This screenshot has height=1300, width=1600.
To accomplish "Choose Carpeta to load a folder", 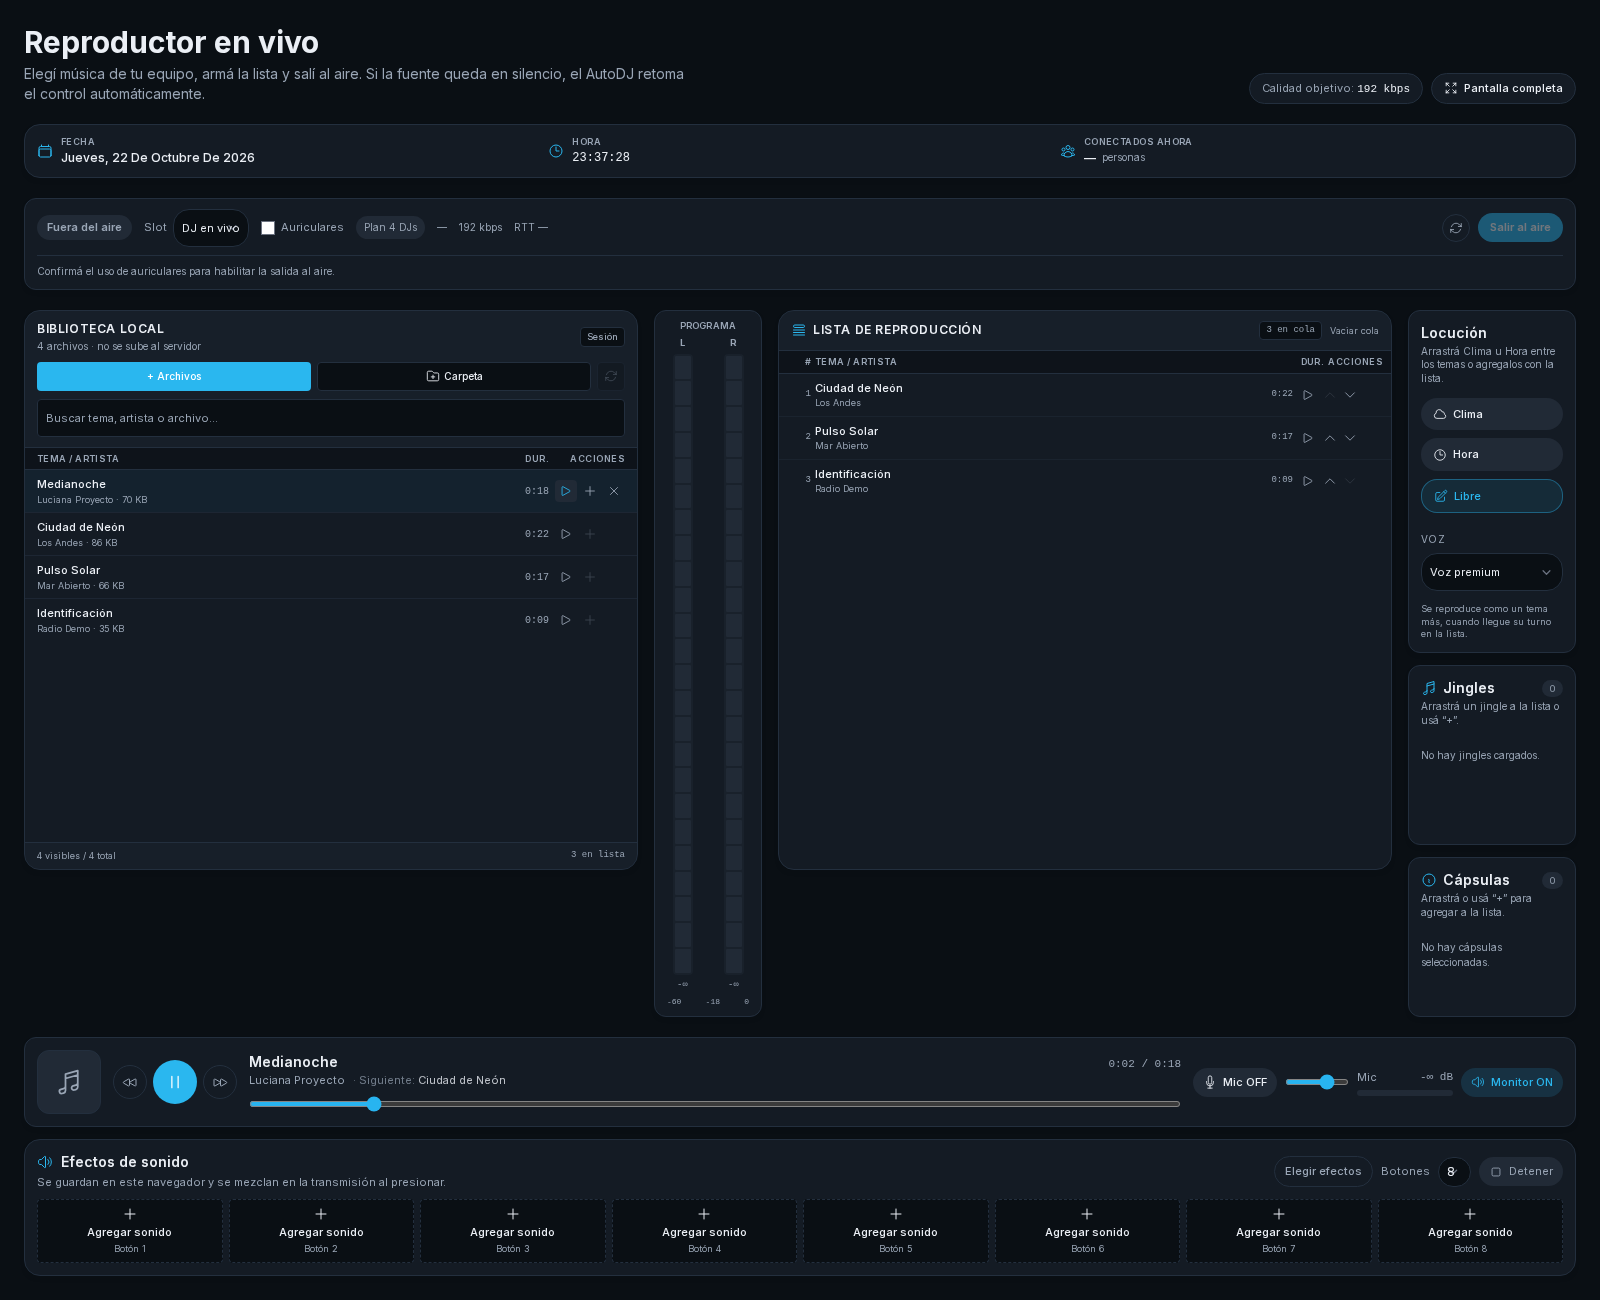I will pos(454,376).
